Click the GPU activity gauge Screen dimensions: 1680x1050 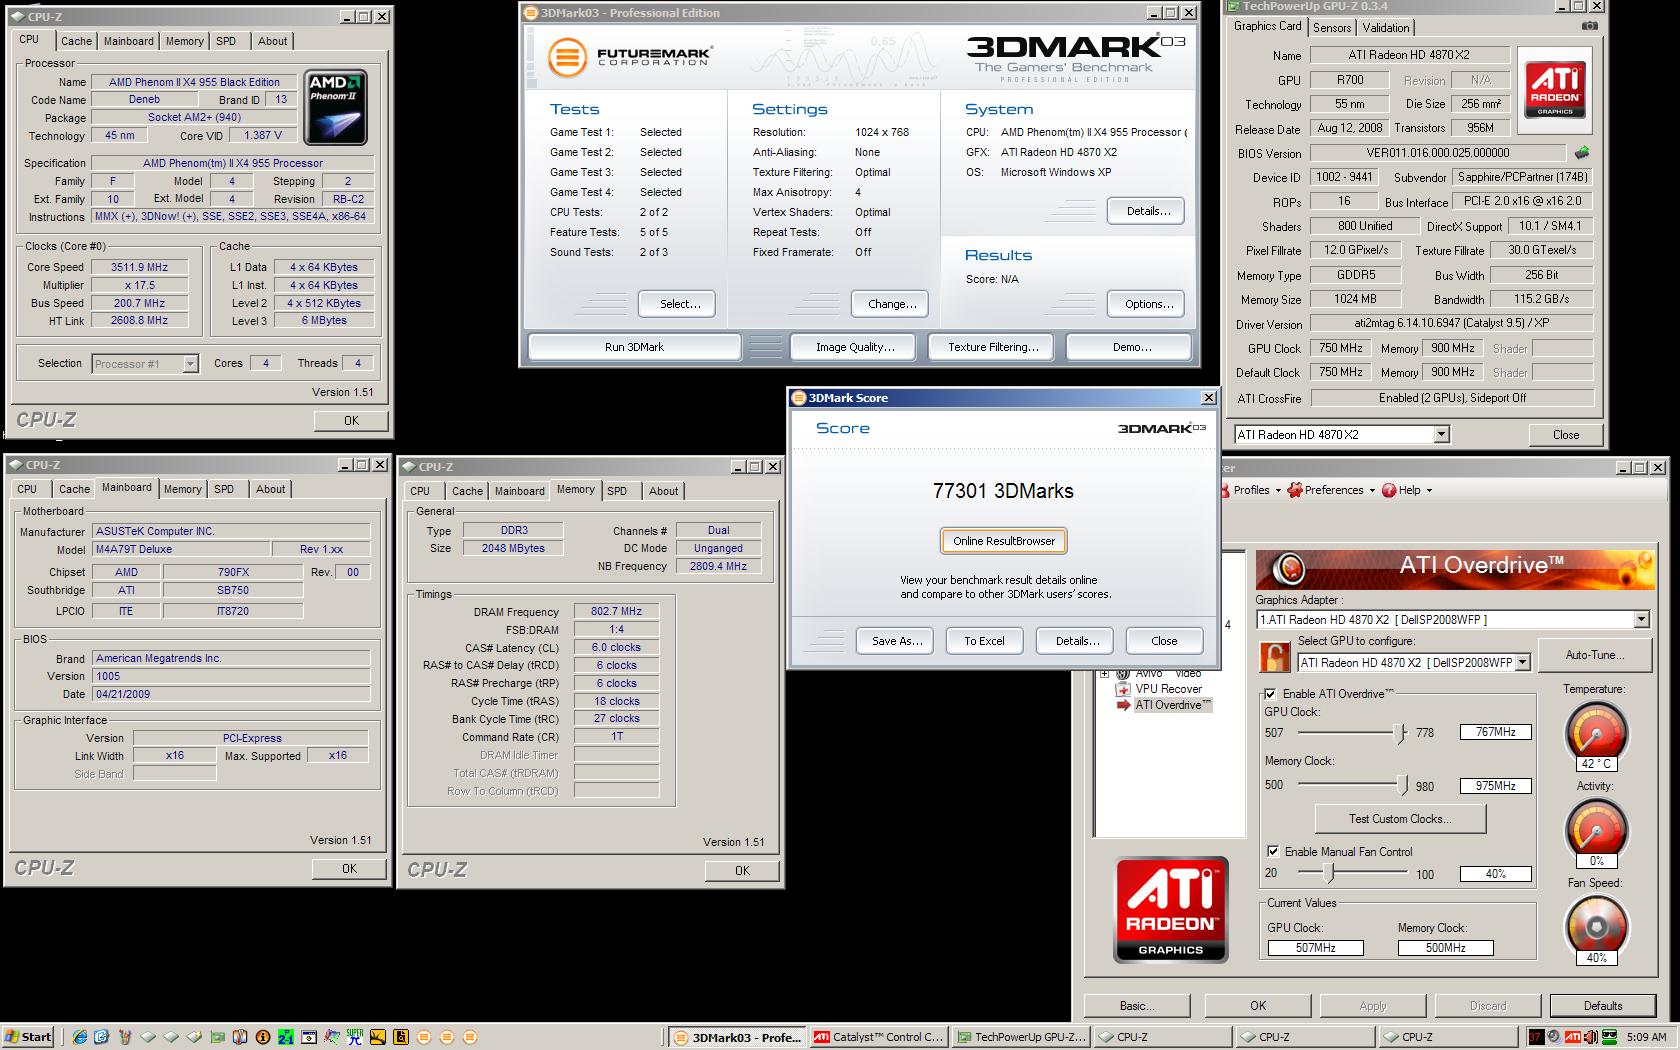(x=1596, y=831)
